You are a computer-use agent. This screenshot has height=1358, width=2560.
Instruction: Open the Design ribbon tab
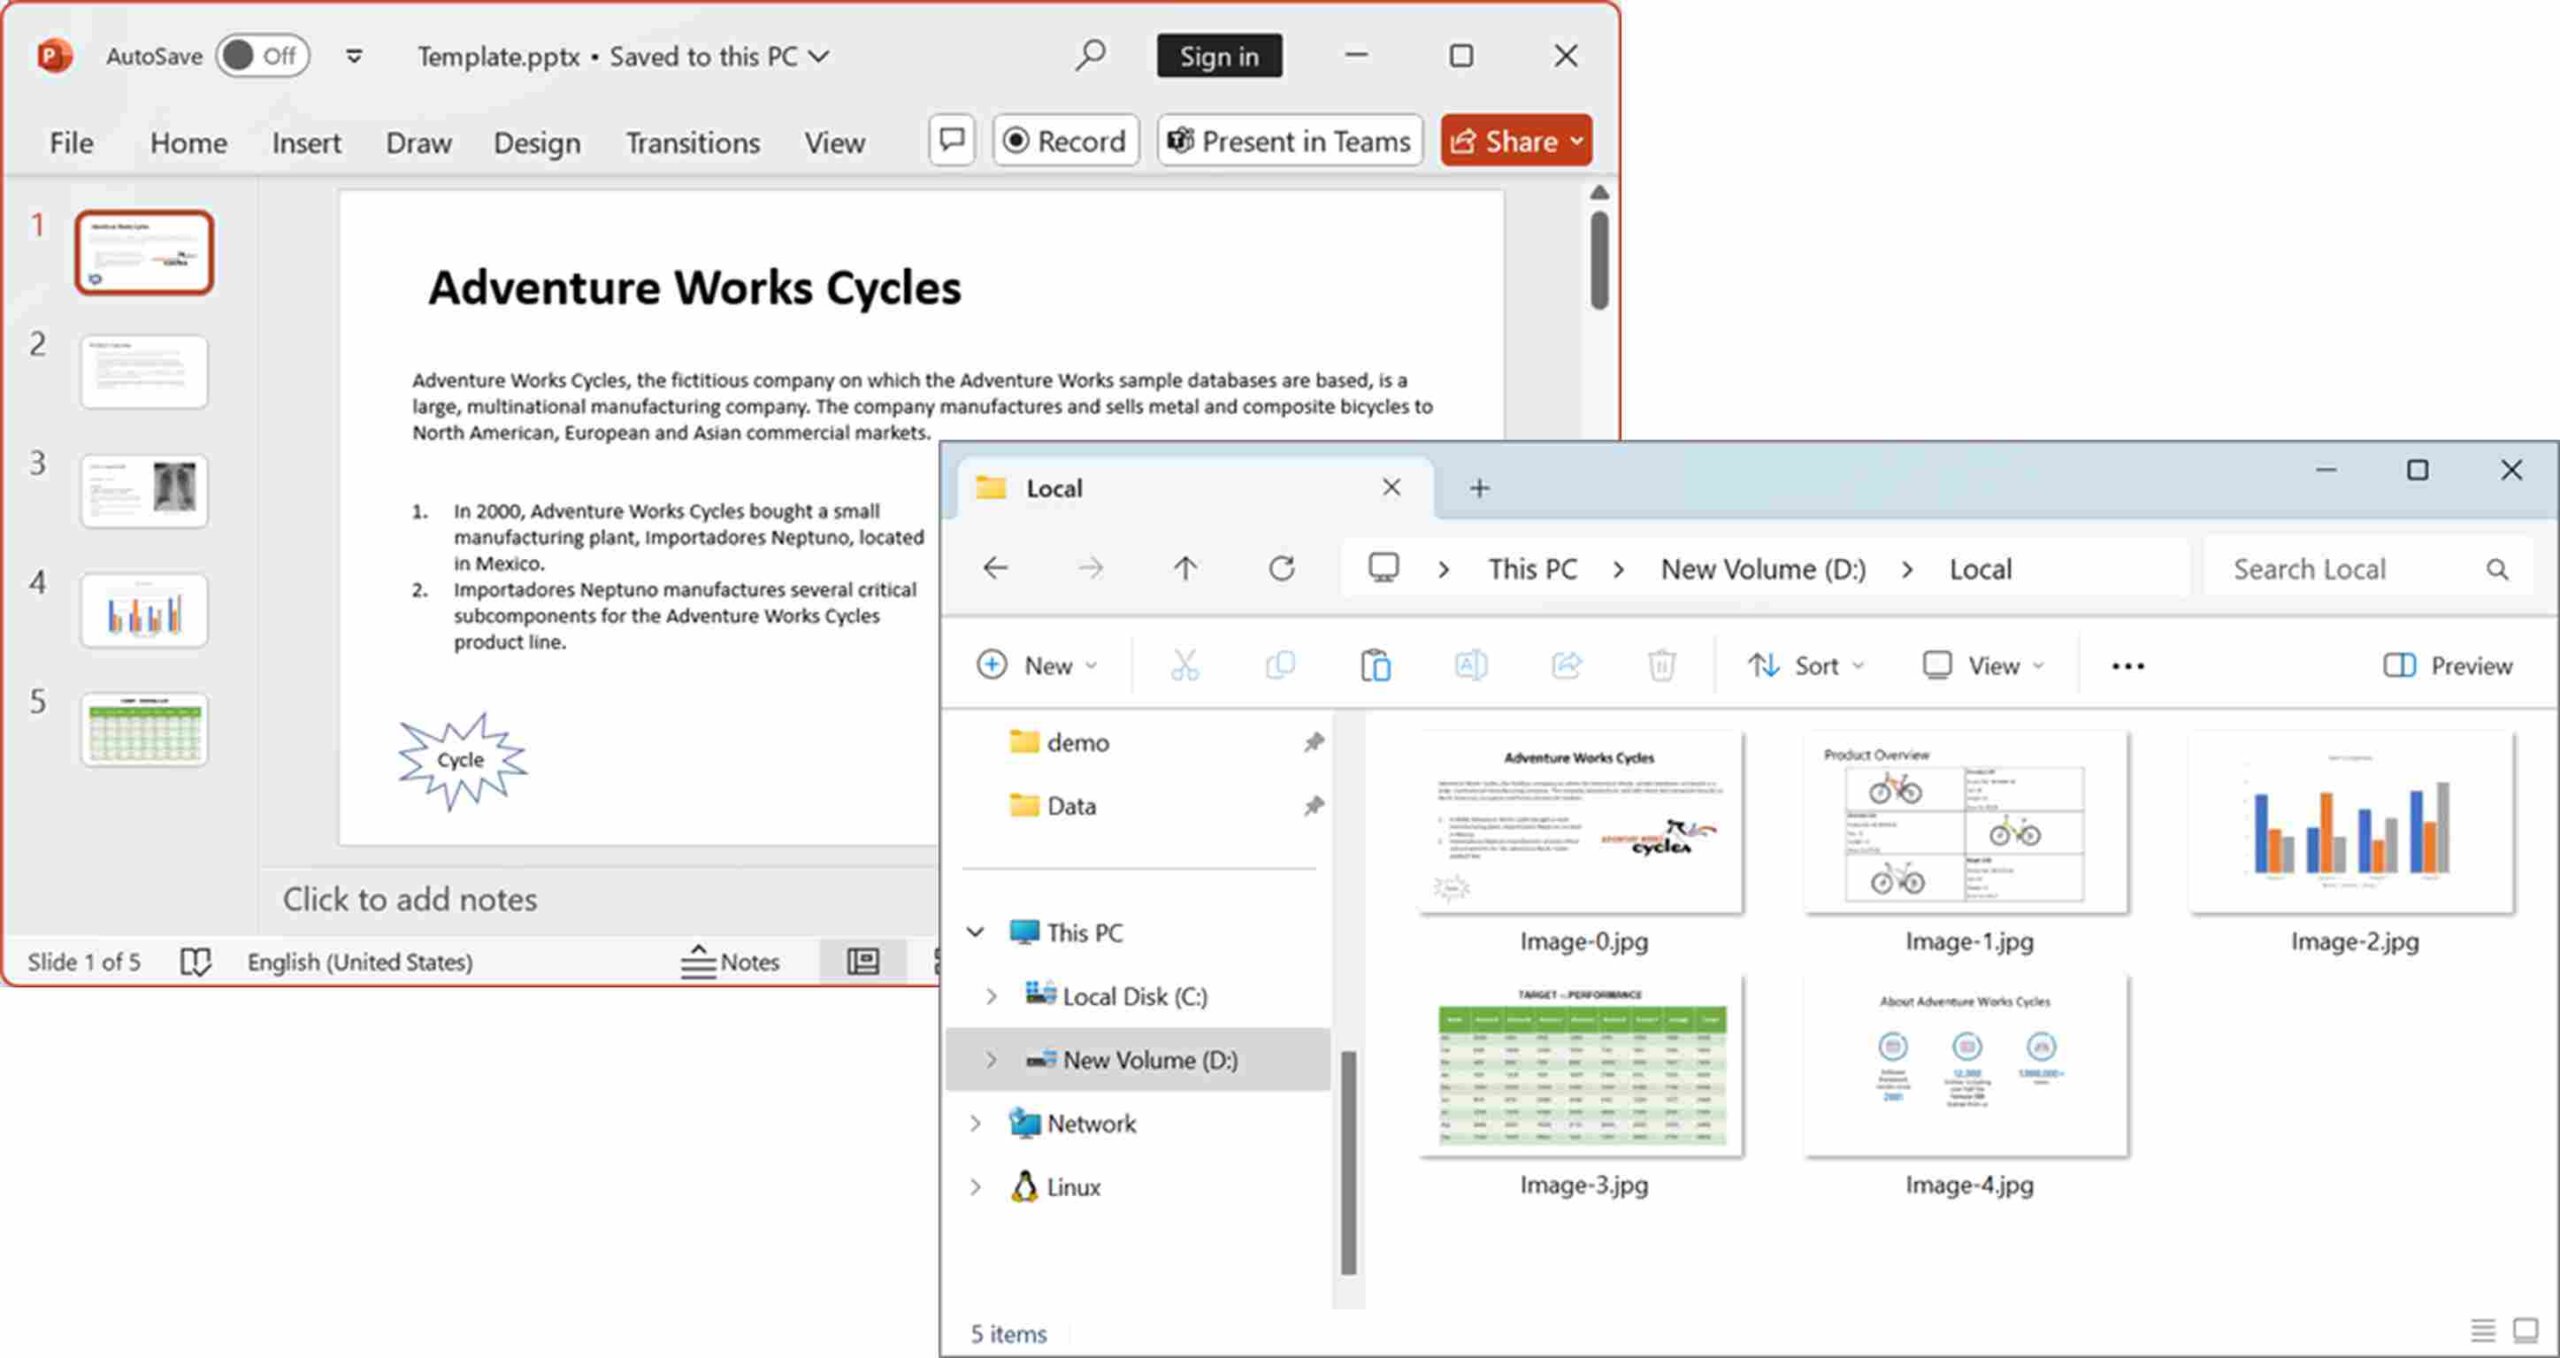[537, 143]
